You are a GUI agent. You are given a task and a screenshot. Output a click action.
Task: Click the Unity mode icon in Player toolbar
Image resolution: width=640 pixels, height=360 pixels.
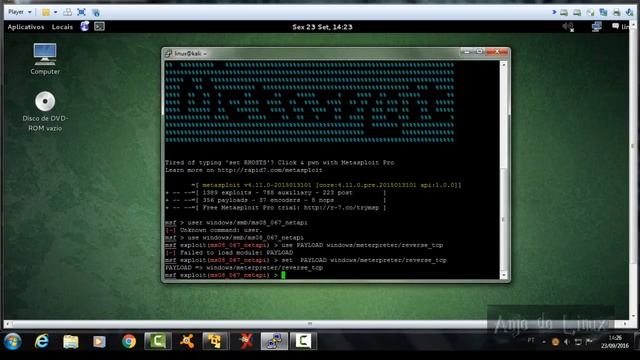96,12
